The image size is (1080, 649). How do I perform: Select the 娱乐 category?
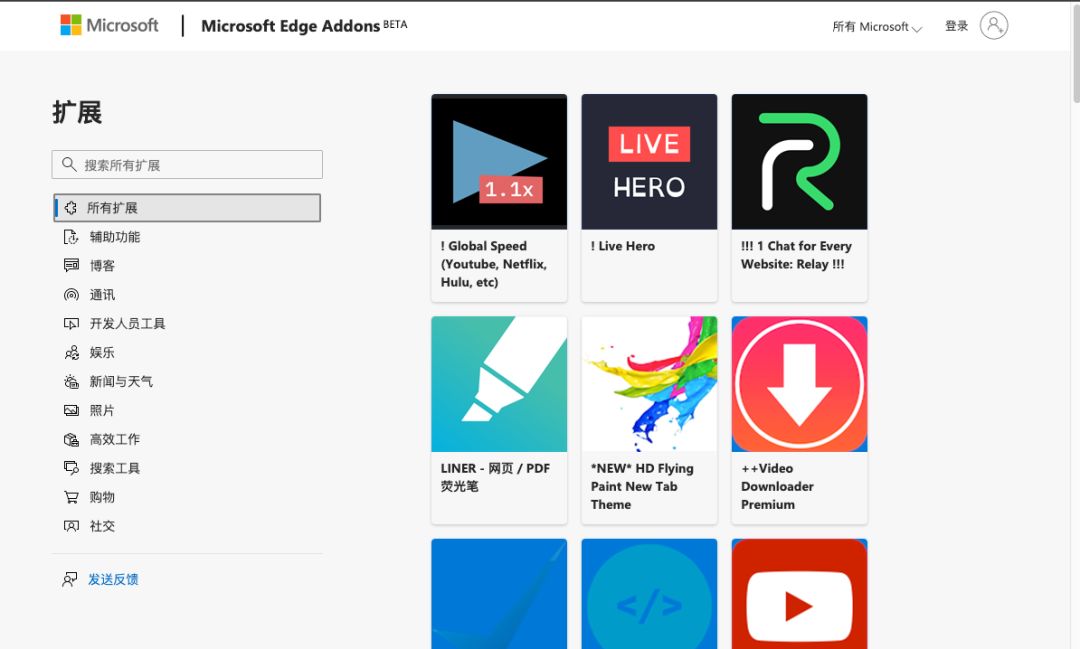click(102, 353)
